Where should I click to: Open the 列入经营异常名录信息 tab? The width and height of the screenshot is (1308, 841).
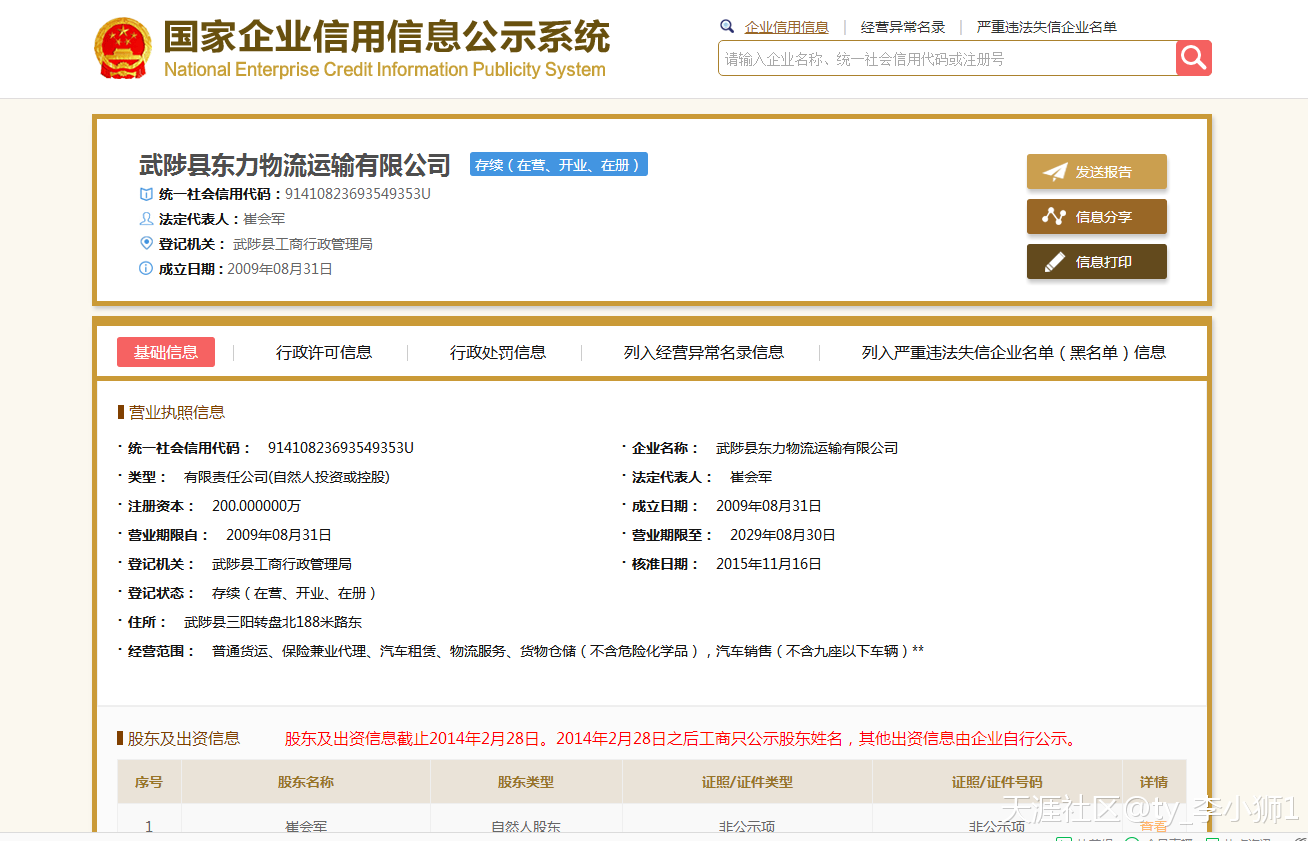pos(704,352)
